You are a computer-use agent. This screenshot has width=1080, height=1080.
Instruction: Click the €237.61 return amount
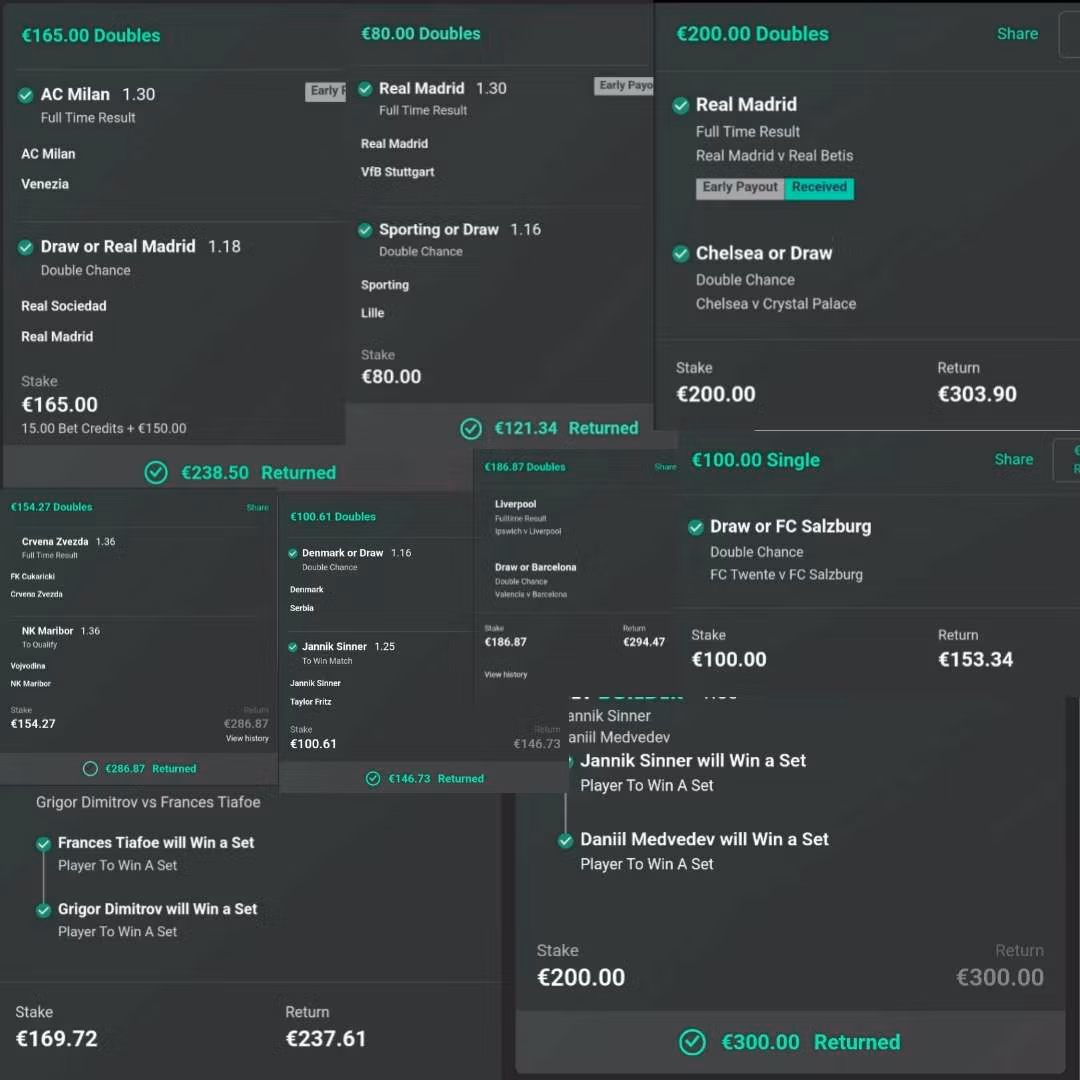[326, 1039]
